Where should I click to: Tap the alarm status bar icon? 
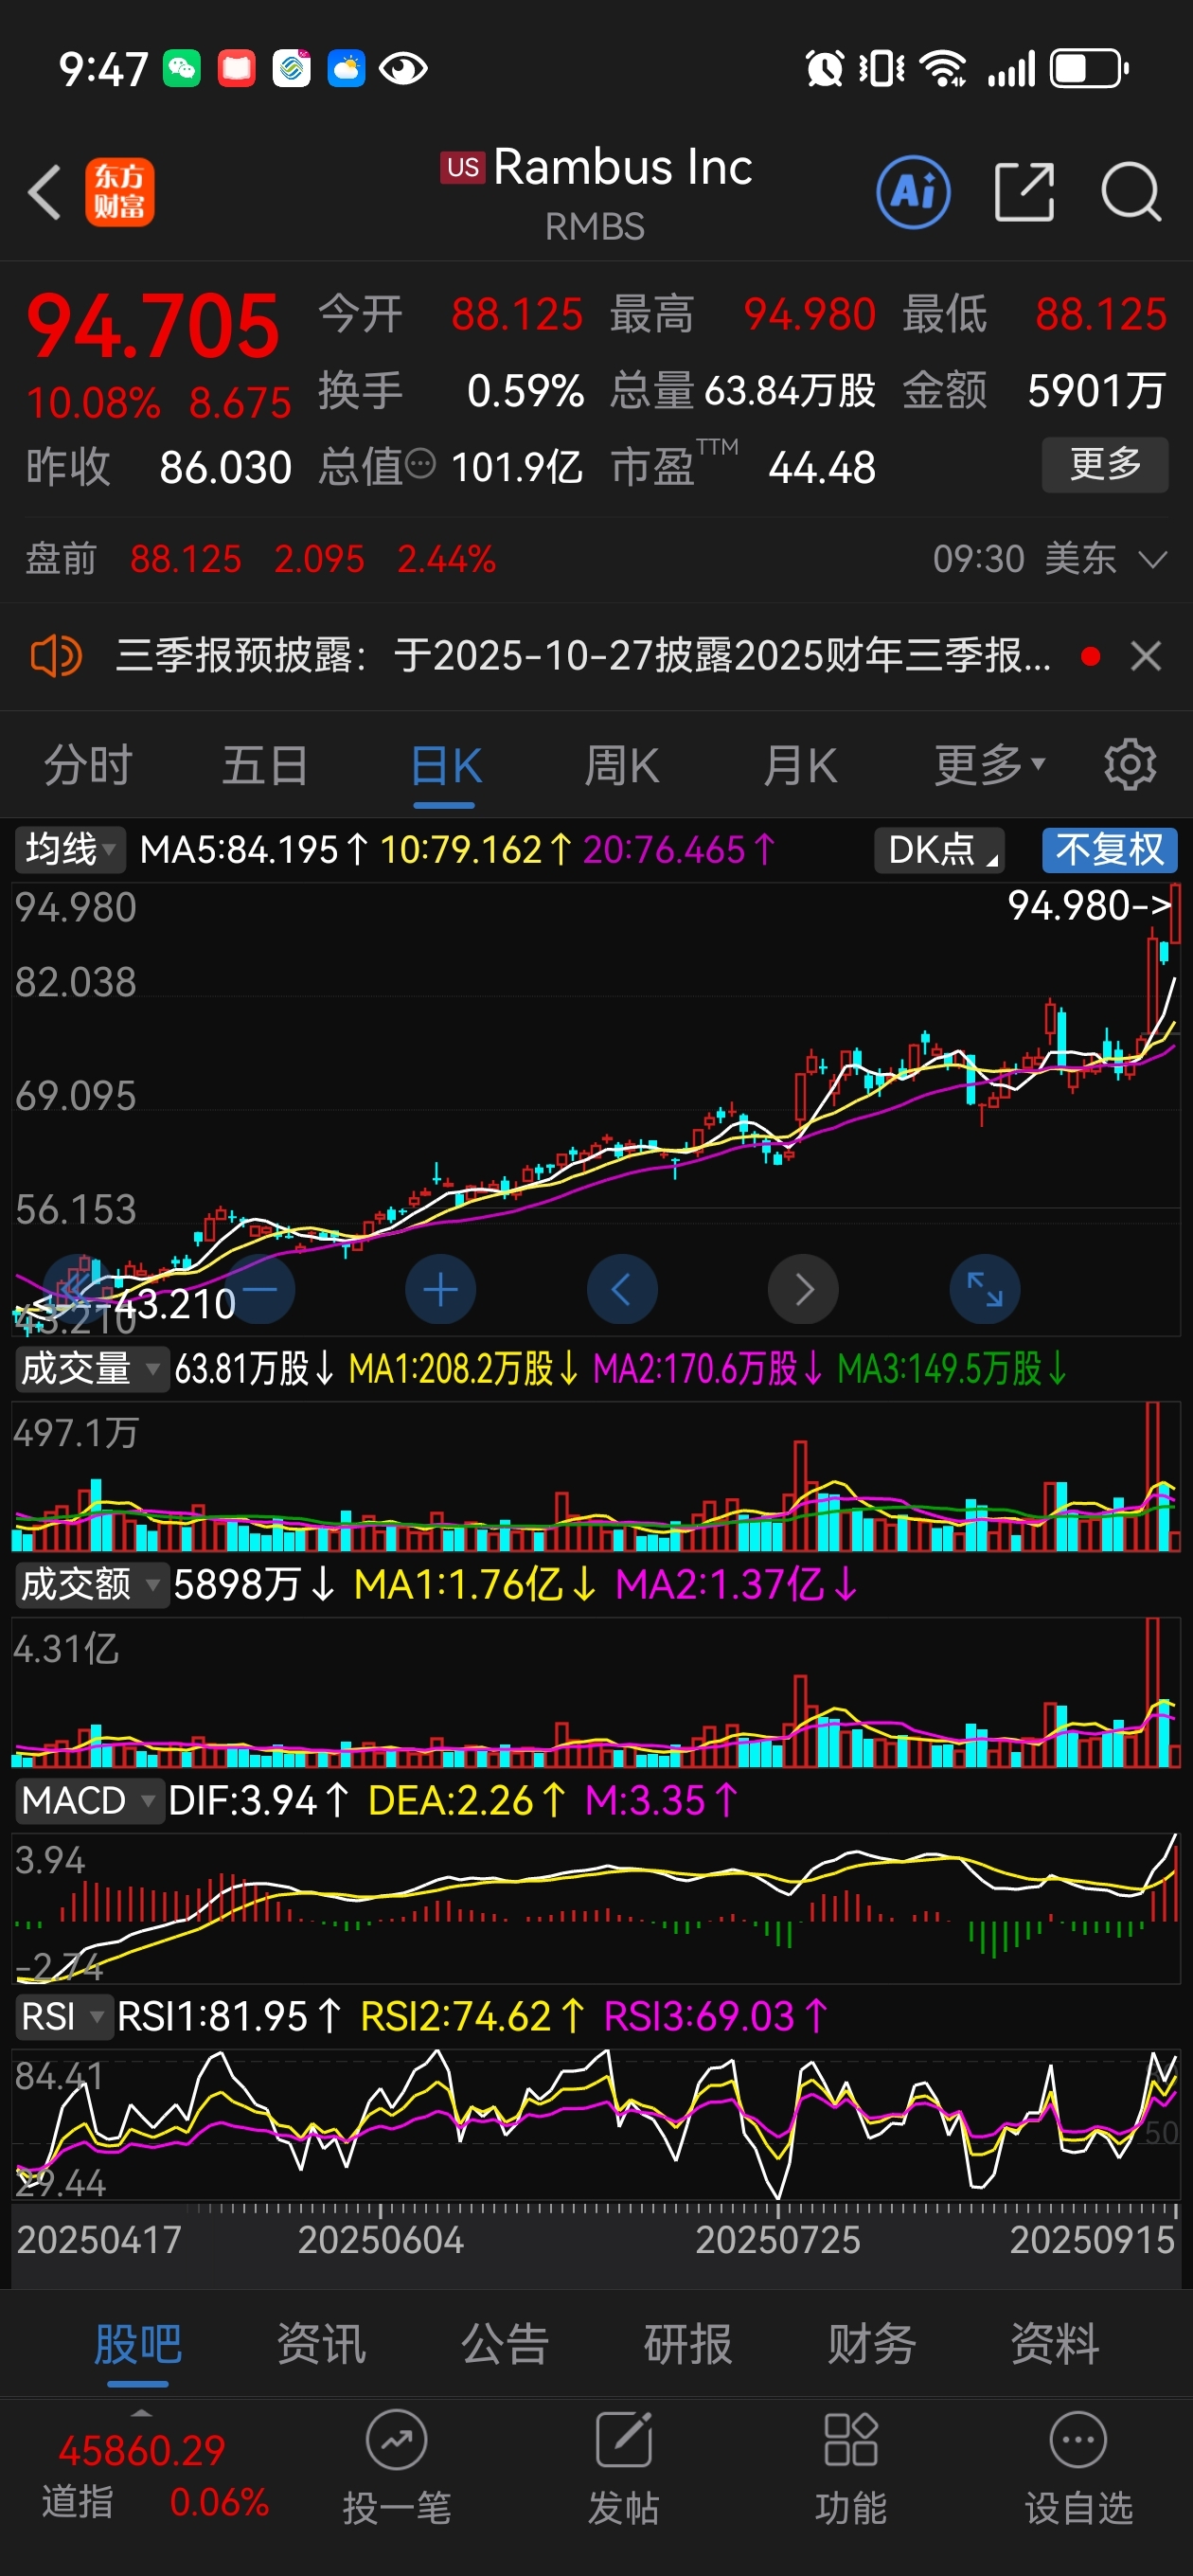tap(825, 69)
